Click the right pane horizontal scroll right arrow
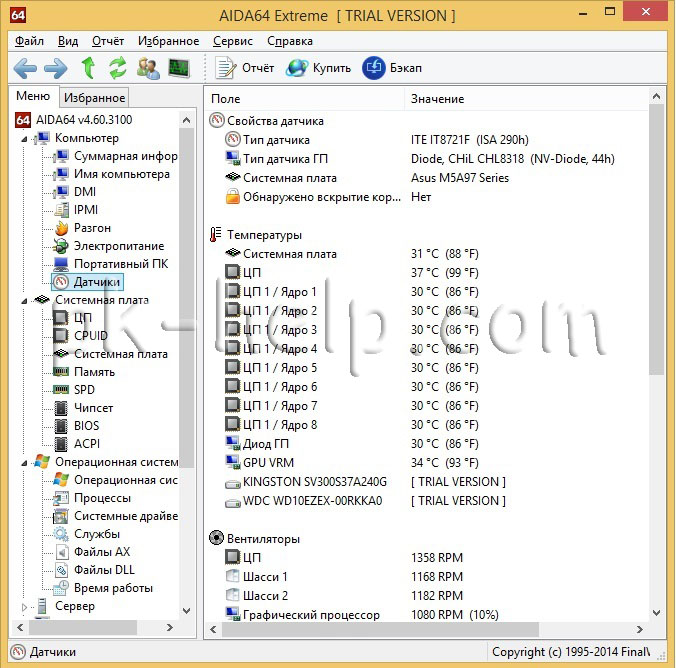This screenshot has width=676, height=668. (x=640, y=630)
